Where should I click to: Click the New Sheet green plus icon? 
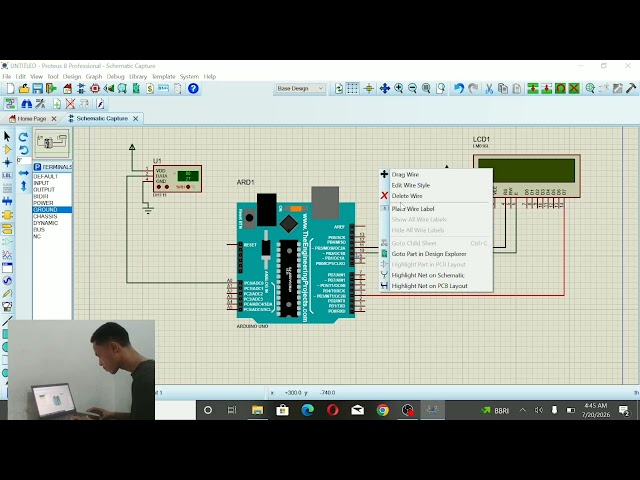[x=56, y=104]
